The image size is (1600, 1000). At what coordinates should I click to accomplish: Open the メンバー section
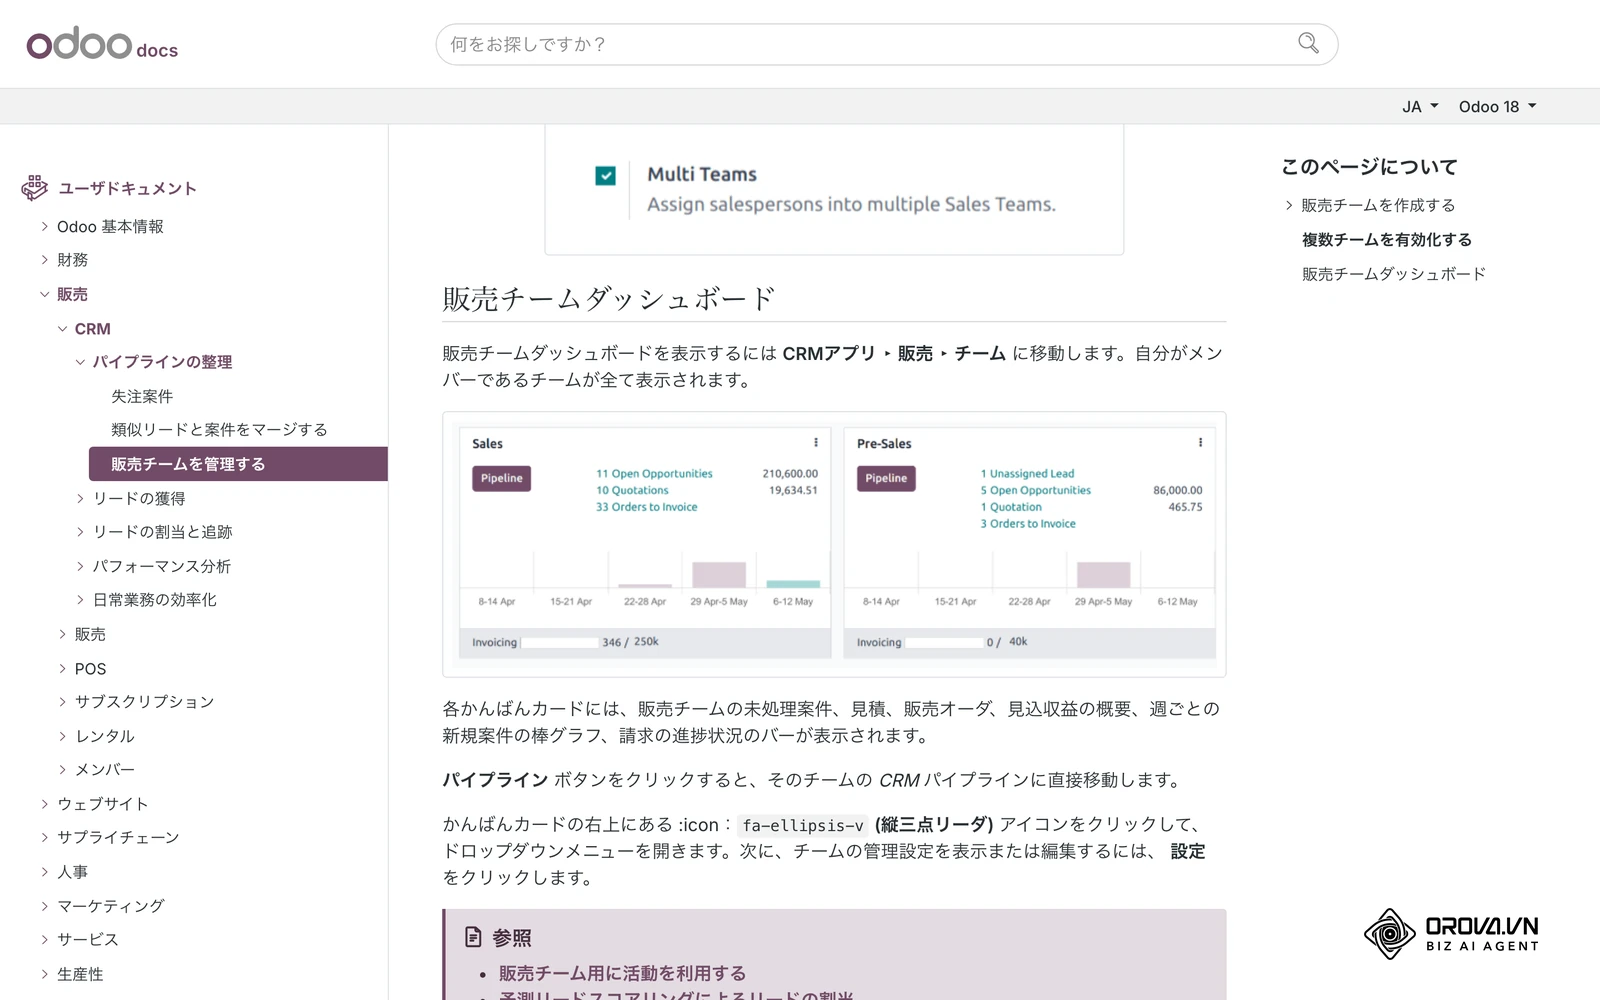(104, 770)
